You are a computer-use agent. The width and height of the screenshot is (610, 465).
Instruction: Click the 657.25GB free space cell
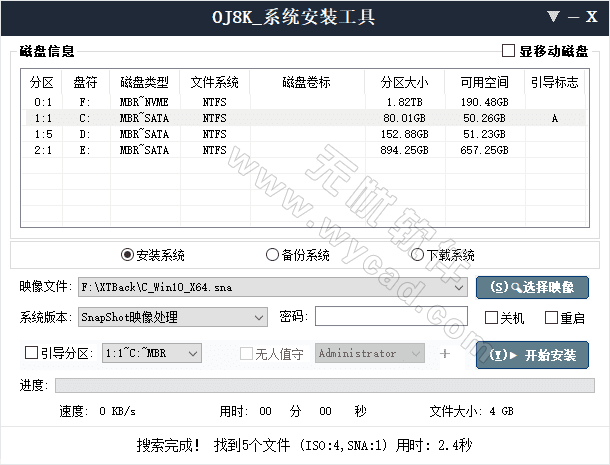(485, 150)
